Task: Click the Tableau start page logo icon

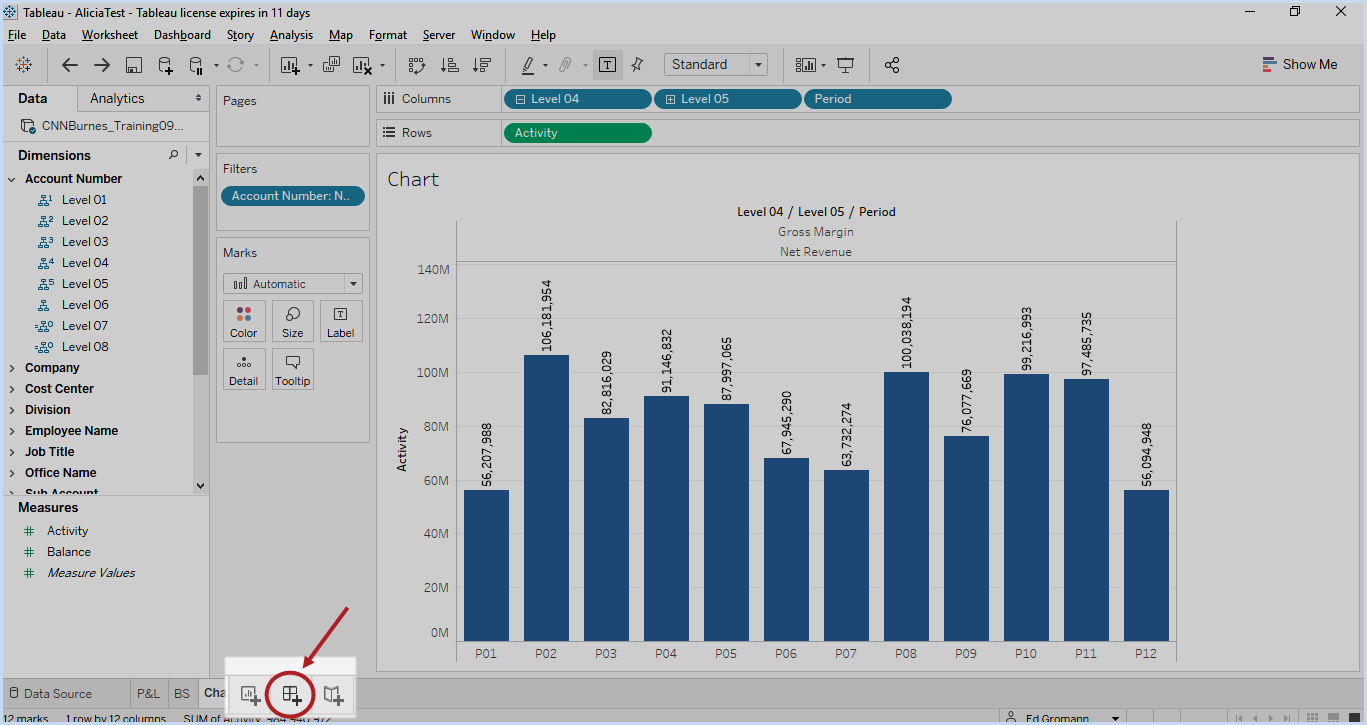Action: (x=23, y=65)
